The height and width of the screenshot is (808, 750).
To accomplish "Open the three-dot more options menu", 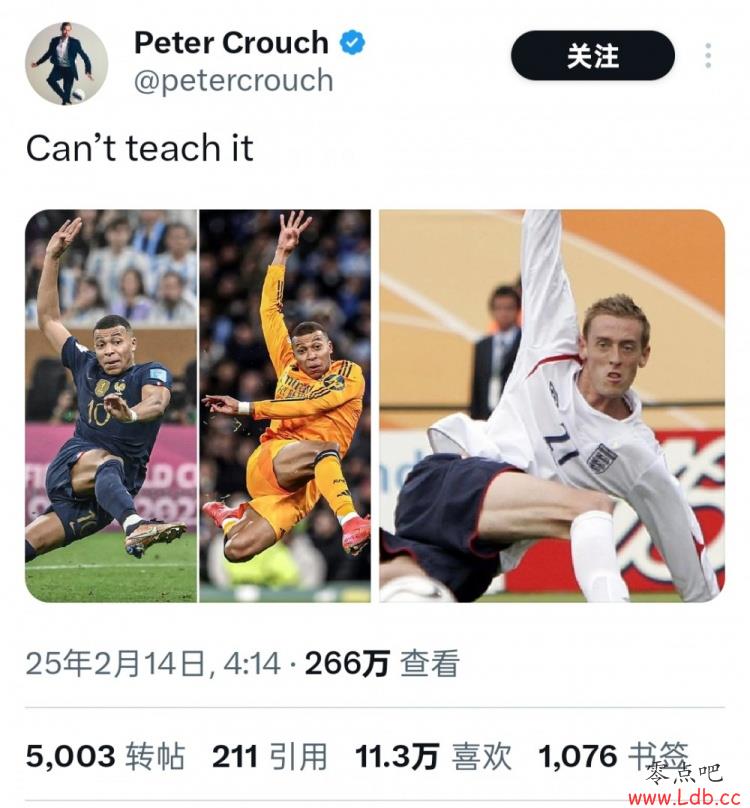I will click(x=708, y=56).
